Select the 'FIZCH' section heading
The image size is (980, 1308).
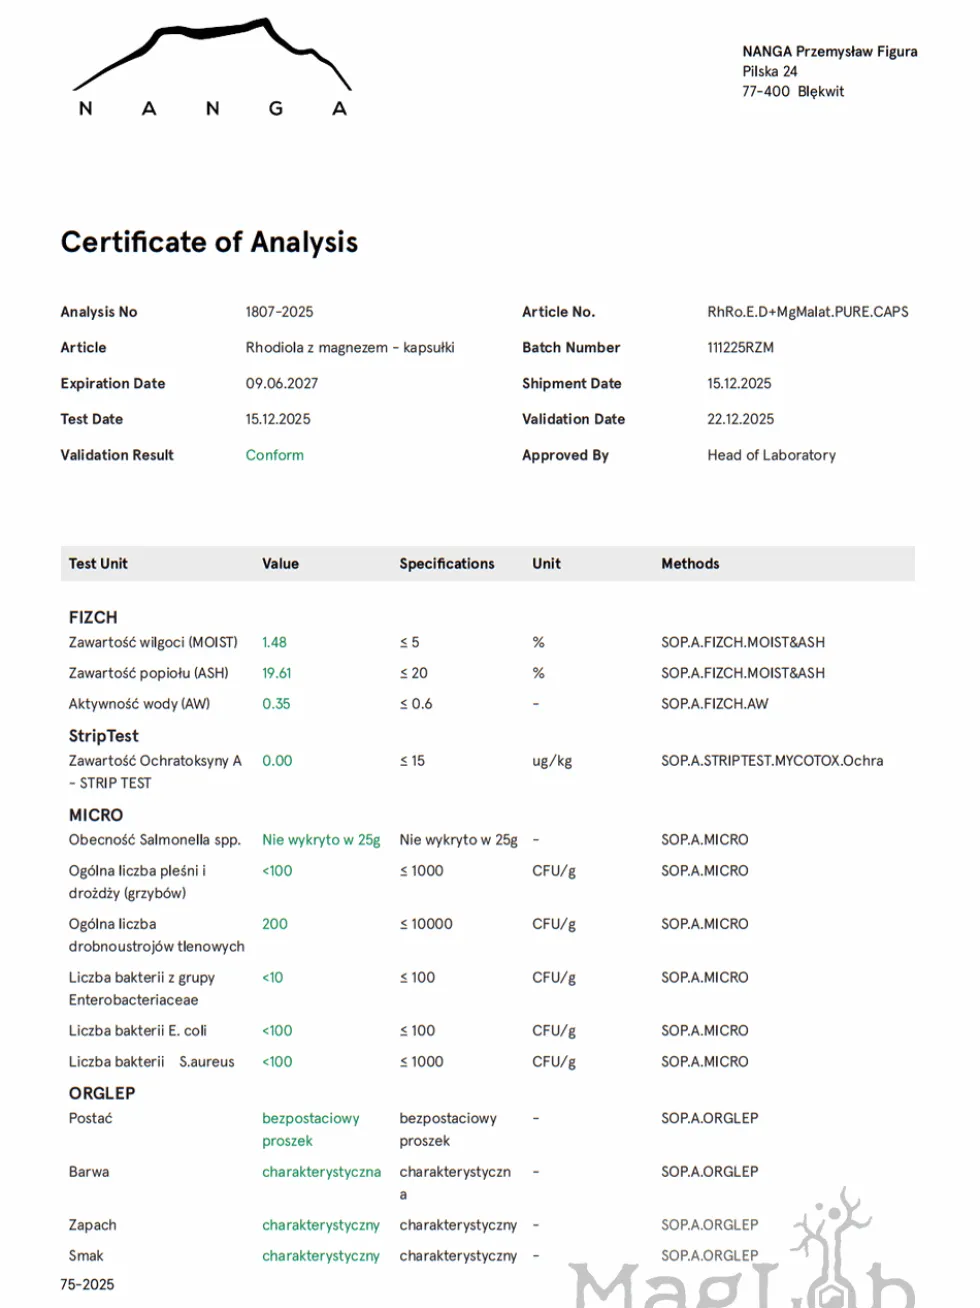[x=93, y=618]
